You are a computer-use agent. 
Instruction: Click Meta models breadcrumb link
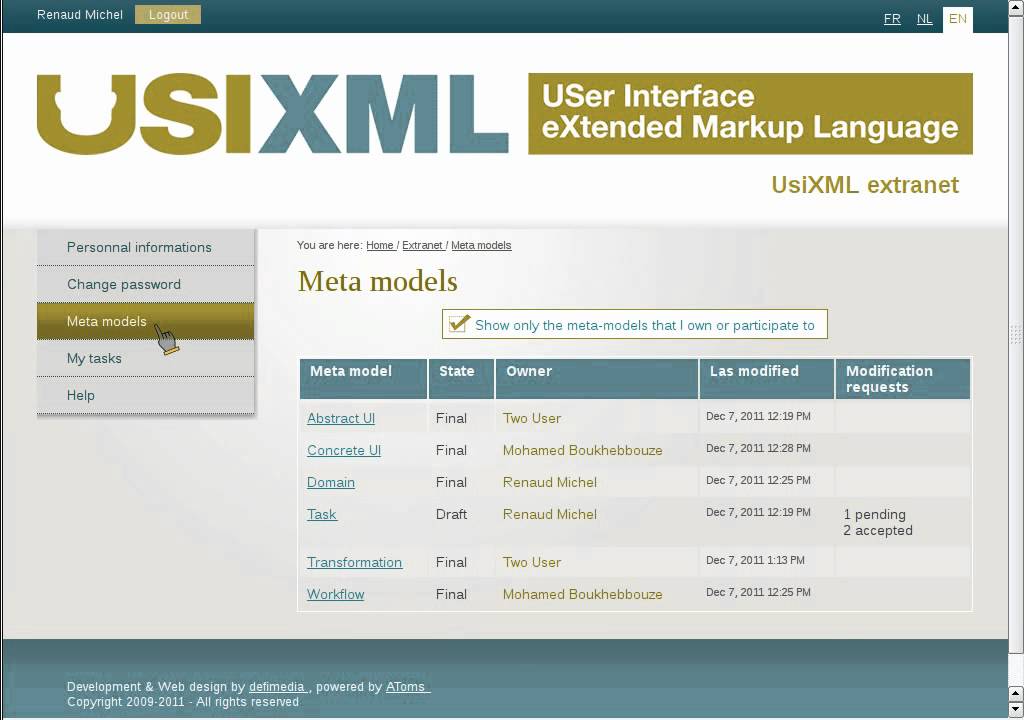[481, 245]
